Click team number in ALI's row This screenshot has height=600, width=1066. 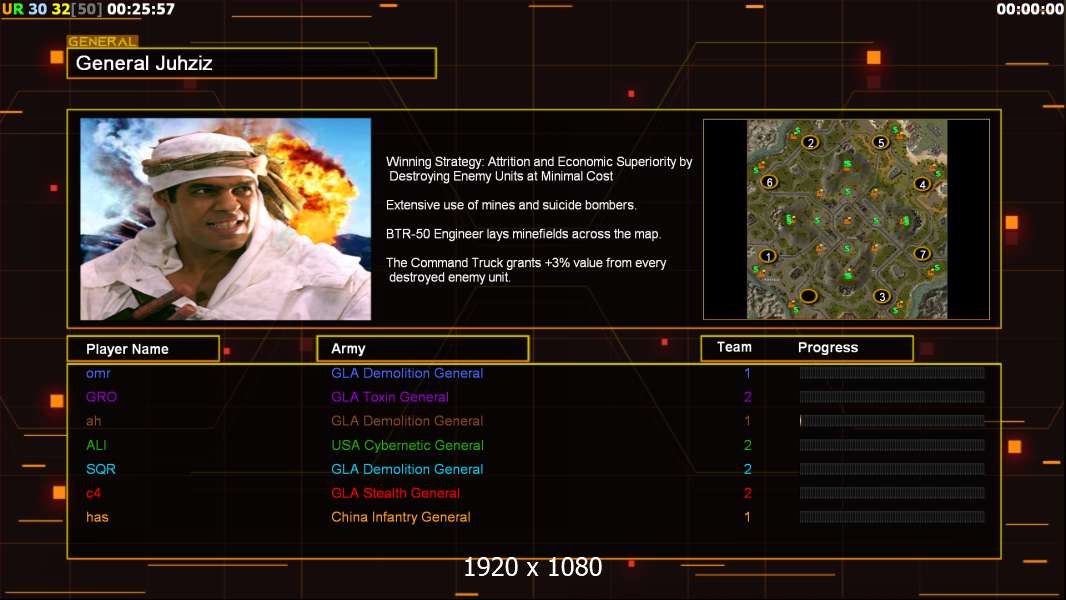pos(747,445)
